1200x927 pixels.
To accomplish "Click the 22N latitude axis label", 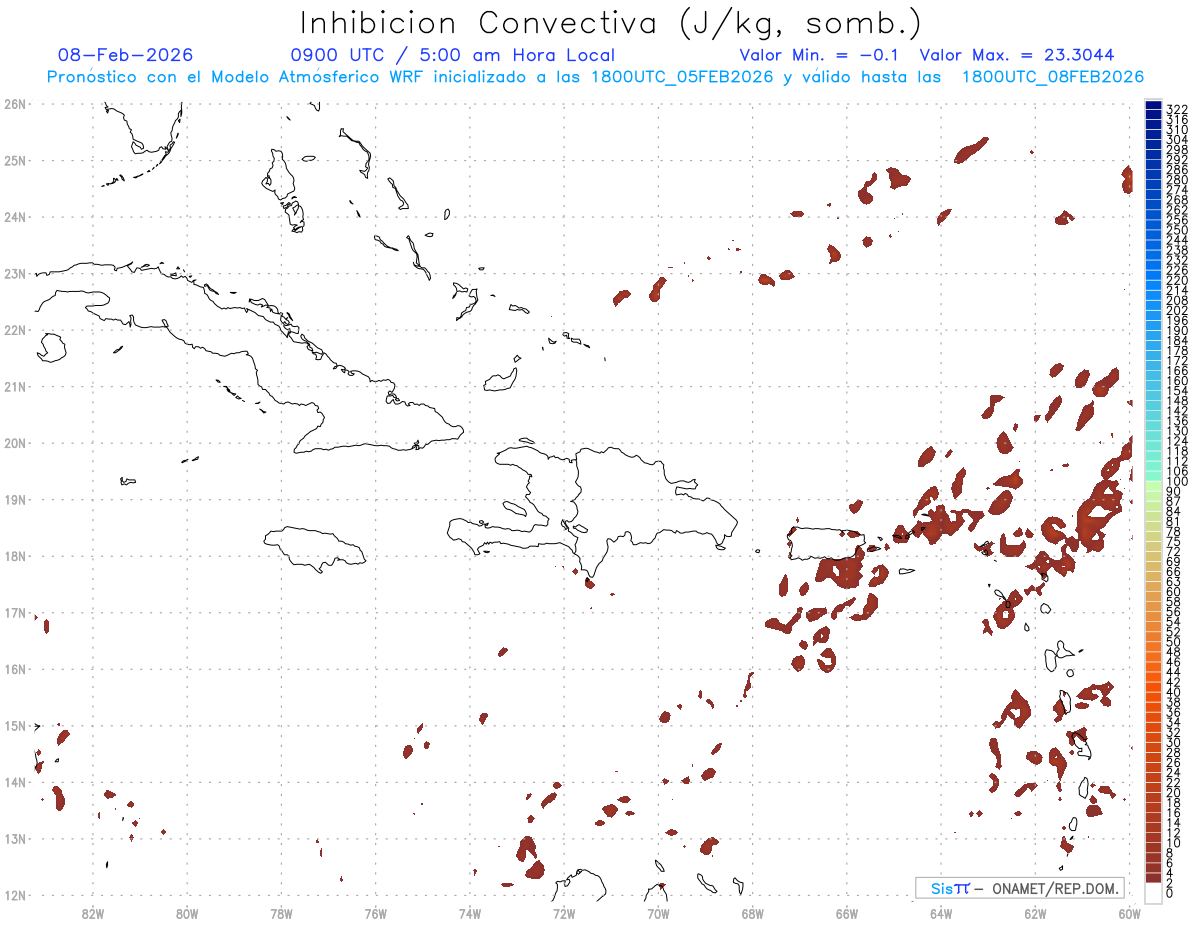I will [15, 329].
